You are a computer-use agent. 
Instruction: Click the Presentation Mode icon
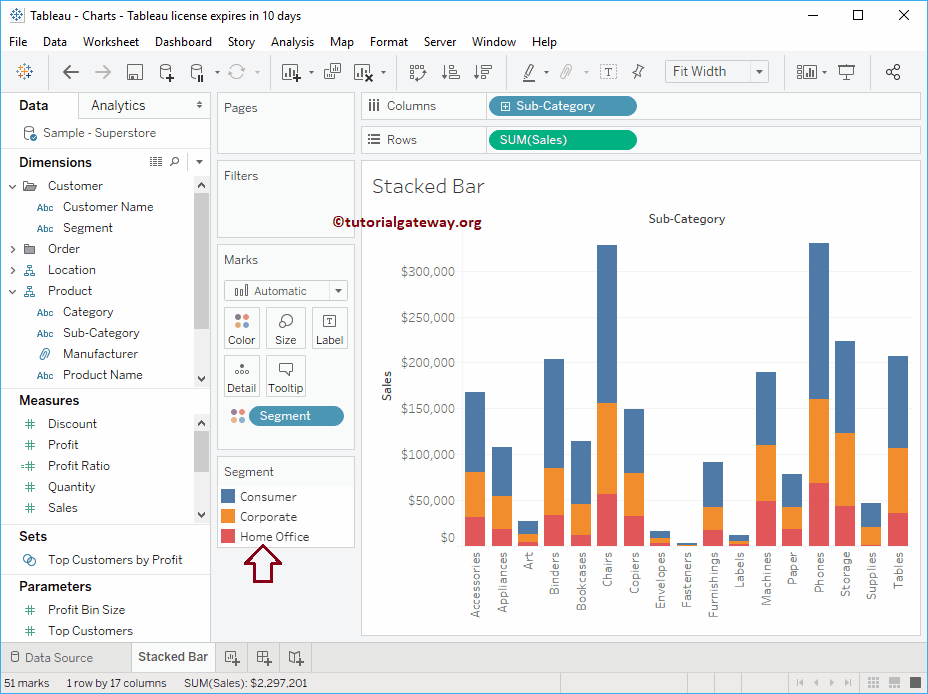(x=846, y=72)
